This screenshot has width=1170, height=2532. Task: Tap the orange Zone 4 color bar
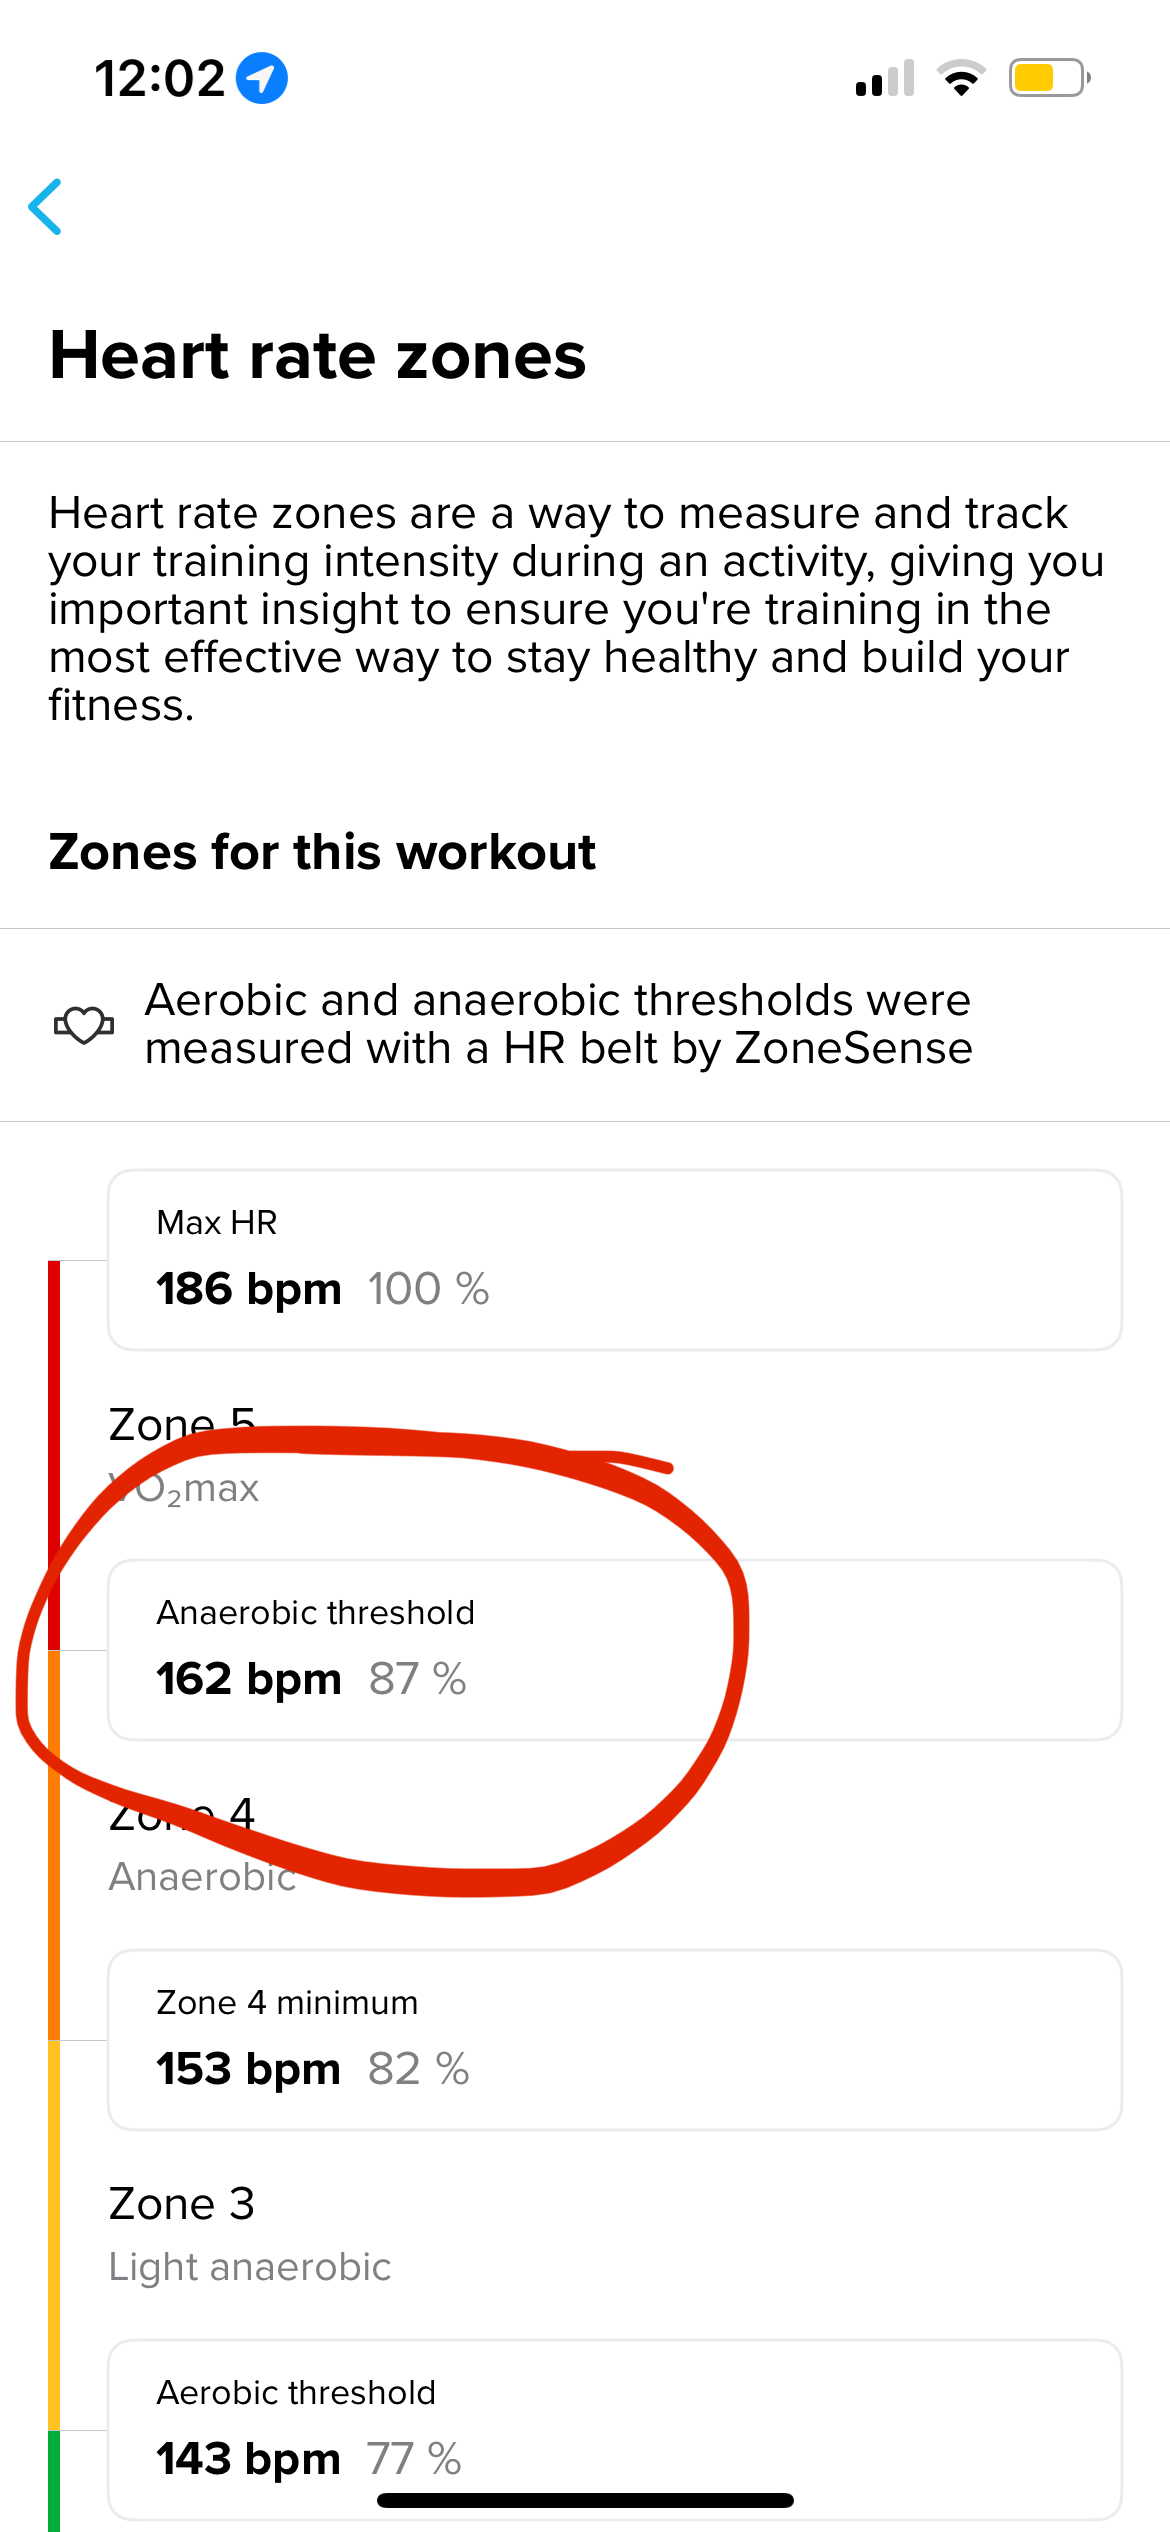pos(54,1845)
